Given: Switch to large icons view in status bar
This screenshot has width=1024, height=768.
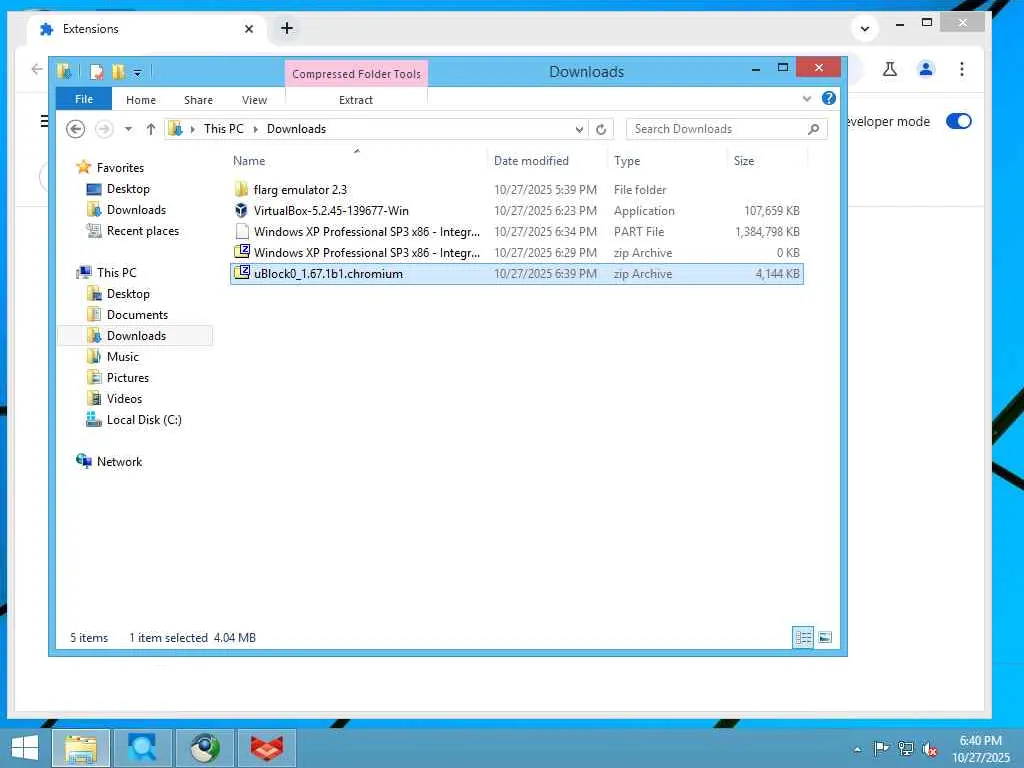Looking at the screenshot, I should [825, 637].
